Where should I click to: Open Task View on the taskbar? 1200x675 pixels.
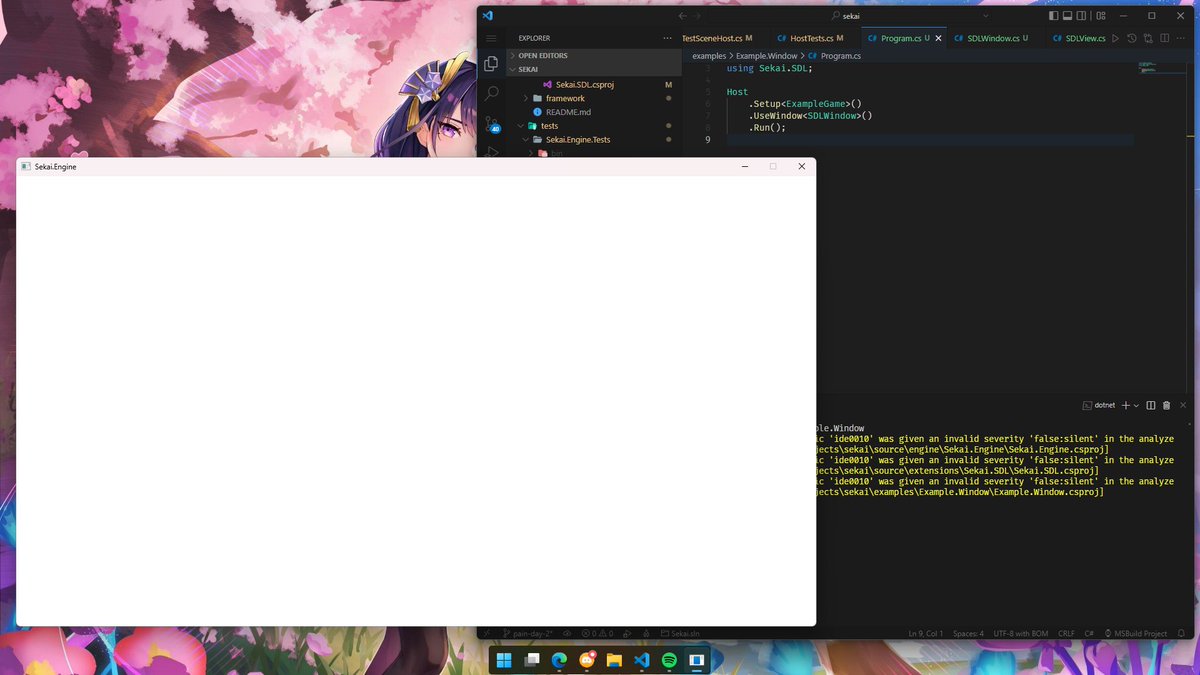532,660
